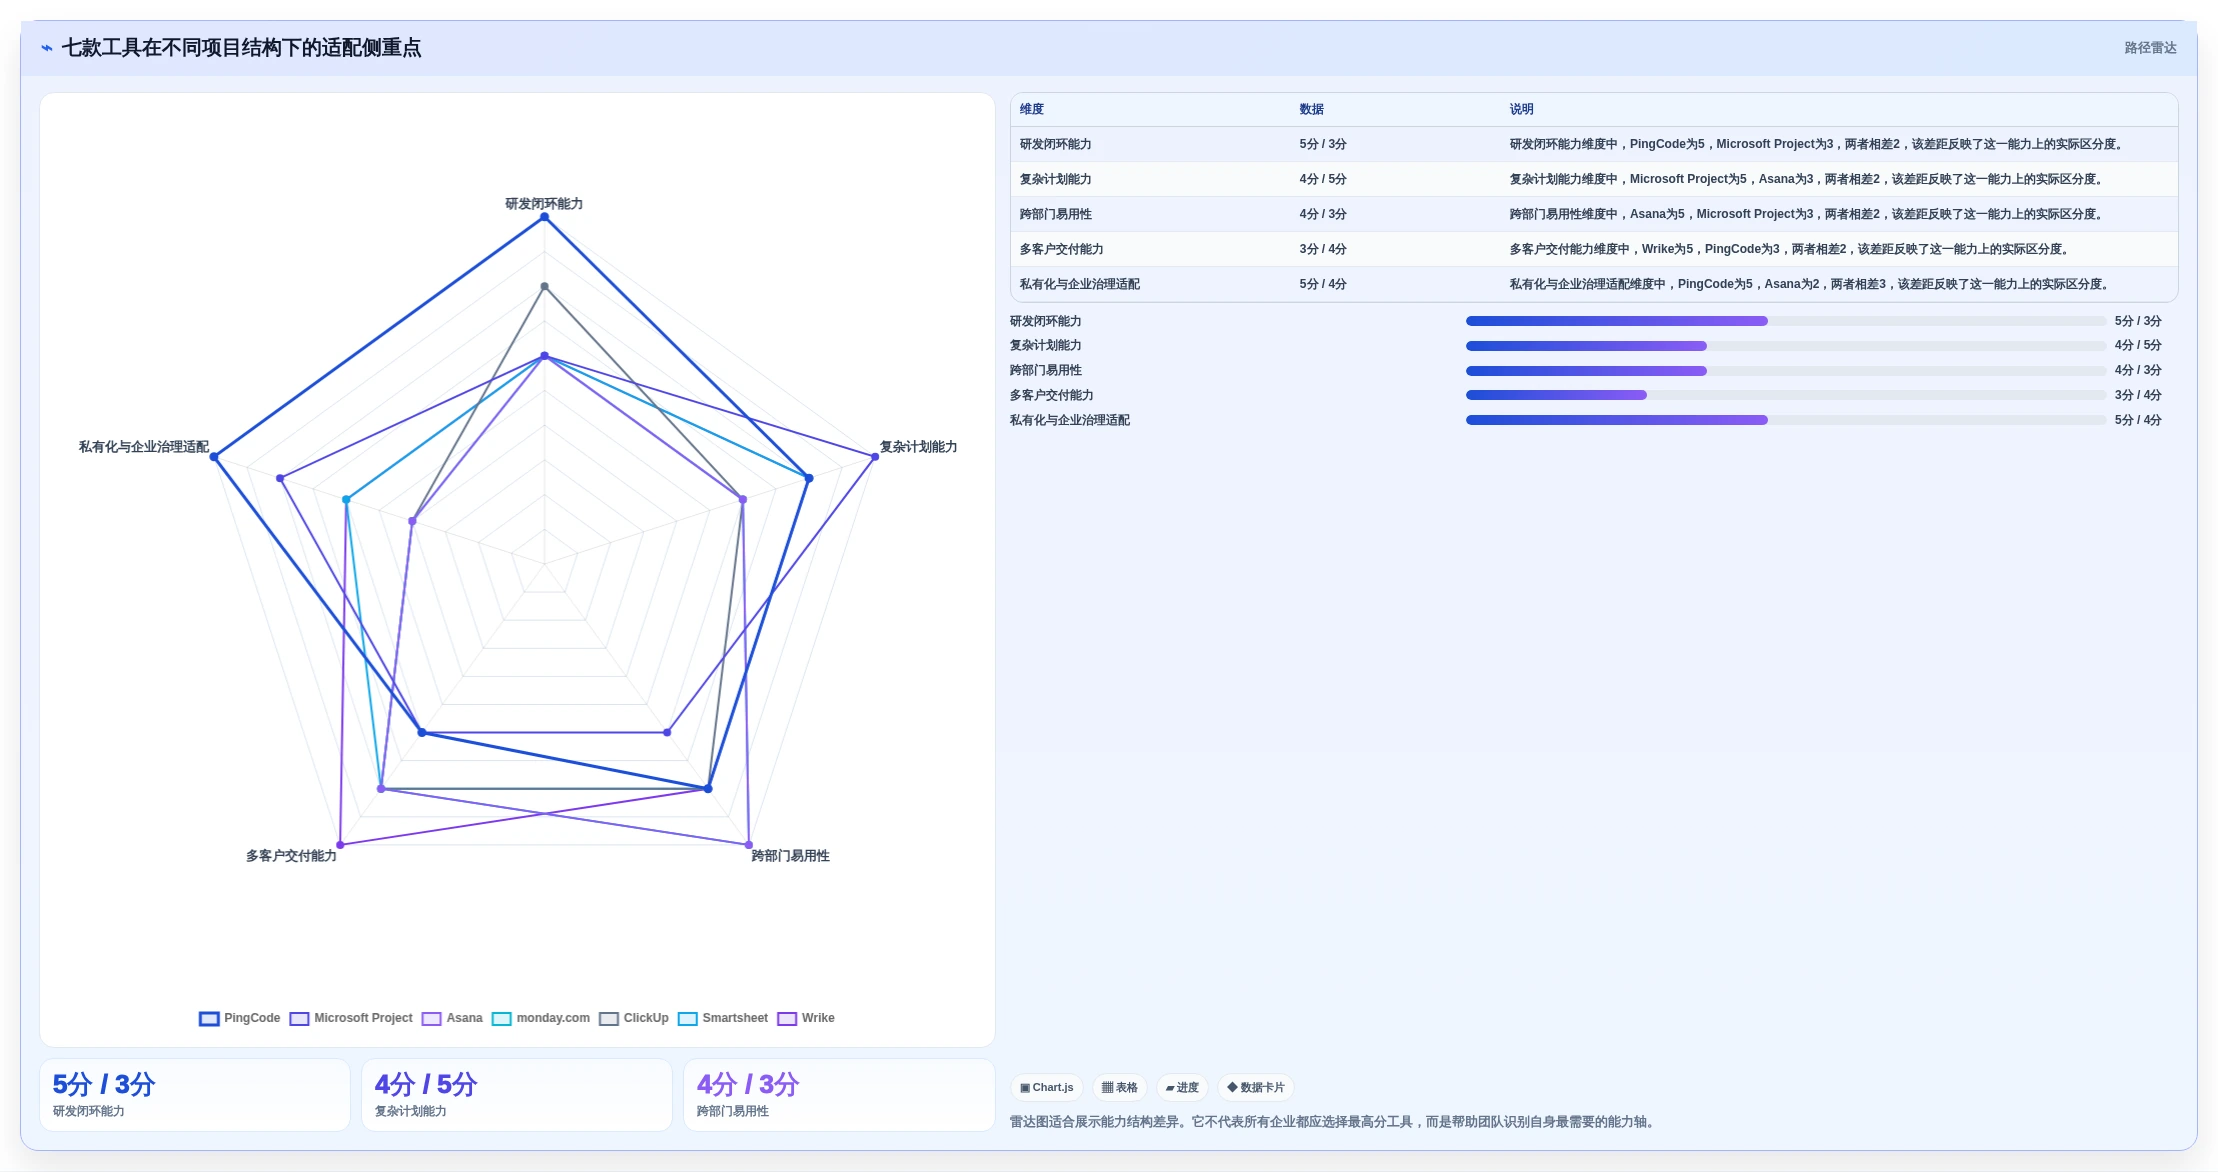Open the 4分 / 5分 复杂计划能力 card
This screenshot has width=2218, height=1172.
pos(517,1095)
